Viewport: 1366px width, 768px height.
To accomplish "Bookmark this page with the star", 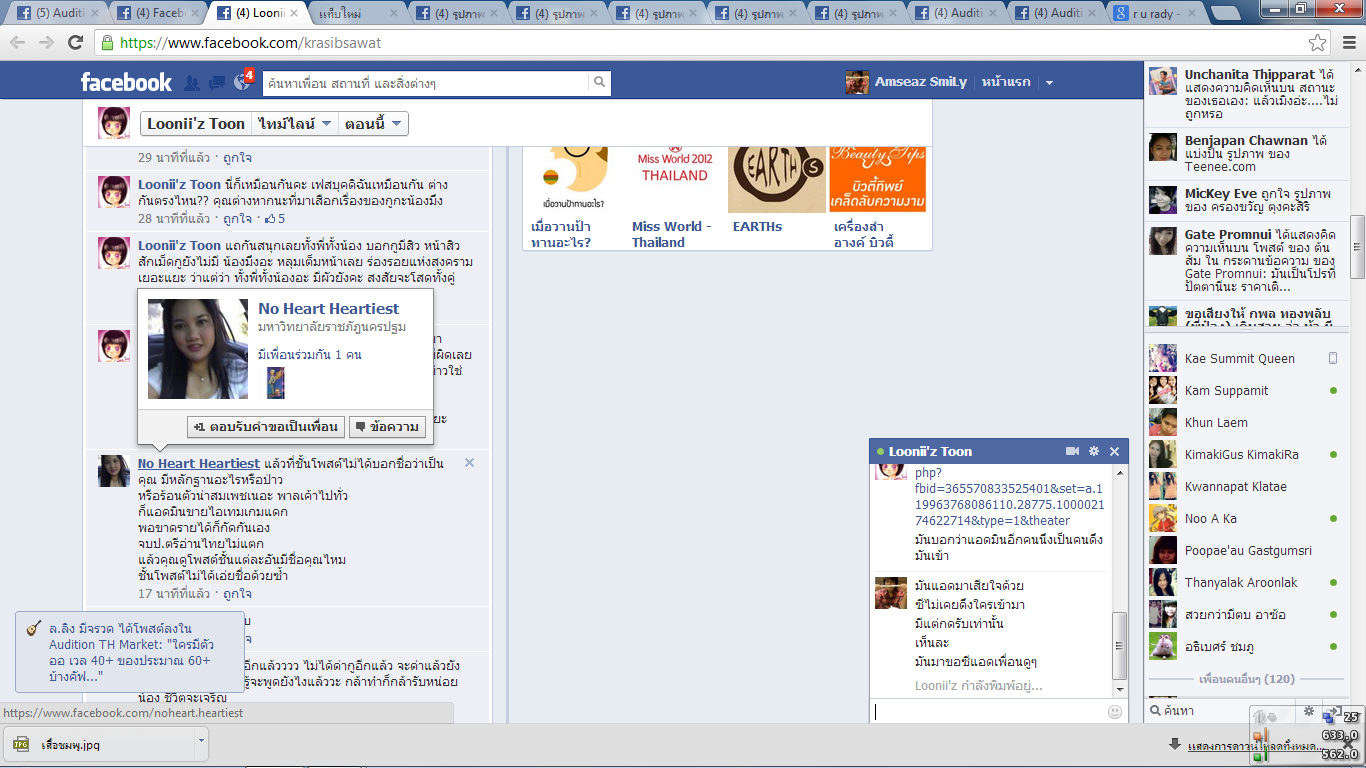I will coord(1318,43).
